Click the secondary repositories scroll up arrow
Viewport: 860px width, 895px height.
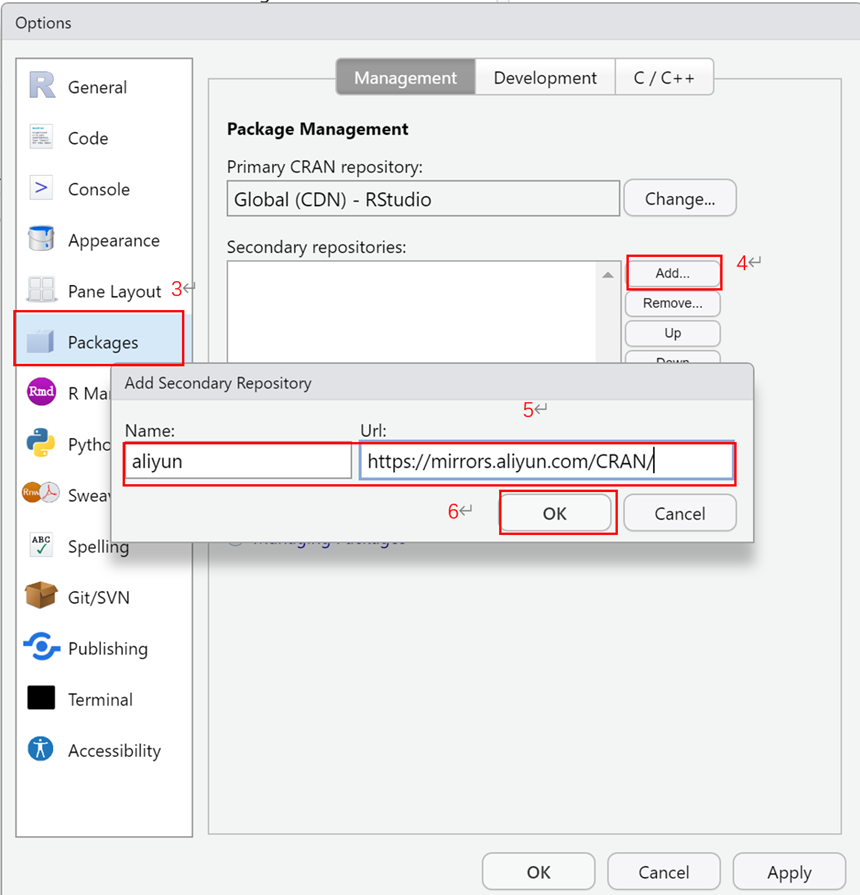pyautogui.click(x=608, y=275)
